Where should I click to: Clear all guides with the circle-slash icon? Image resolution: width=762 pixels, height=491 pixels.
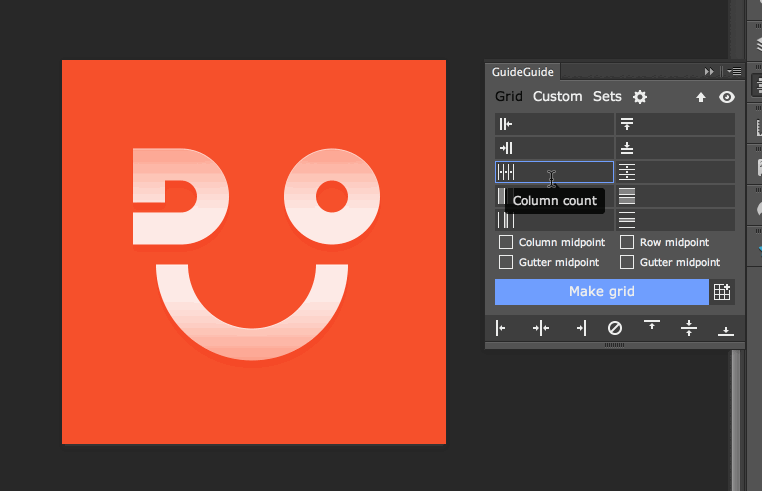(615, 328)
